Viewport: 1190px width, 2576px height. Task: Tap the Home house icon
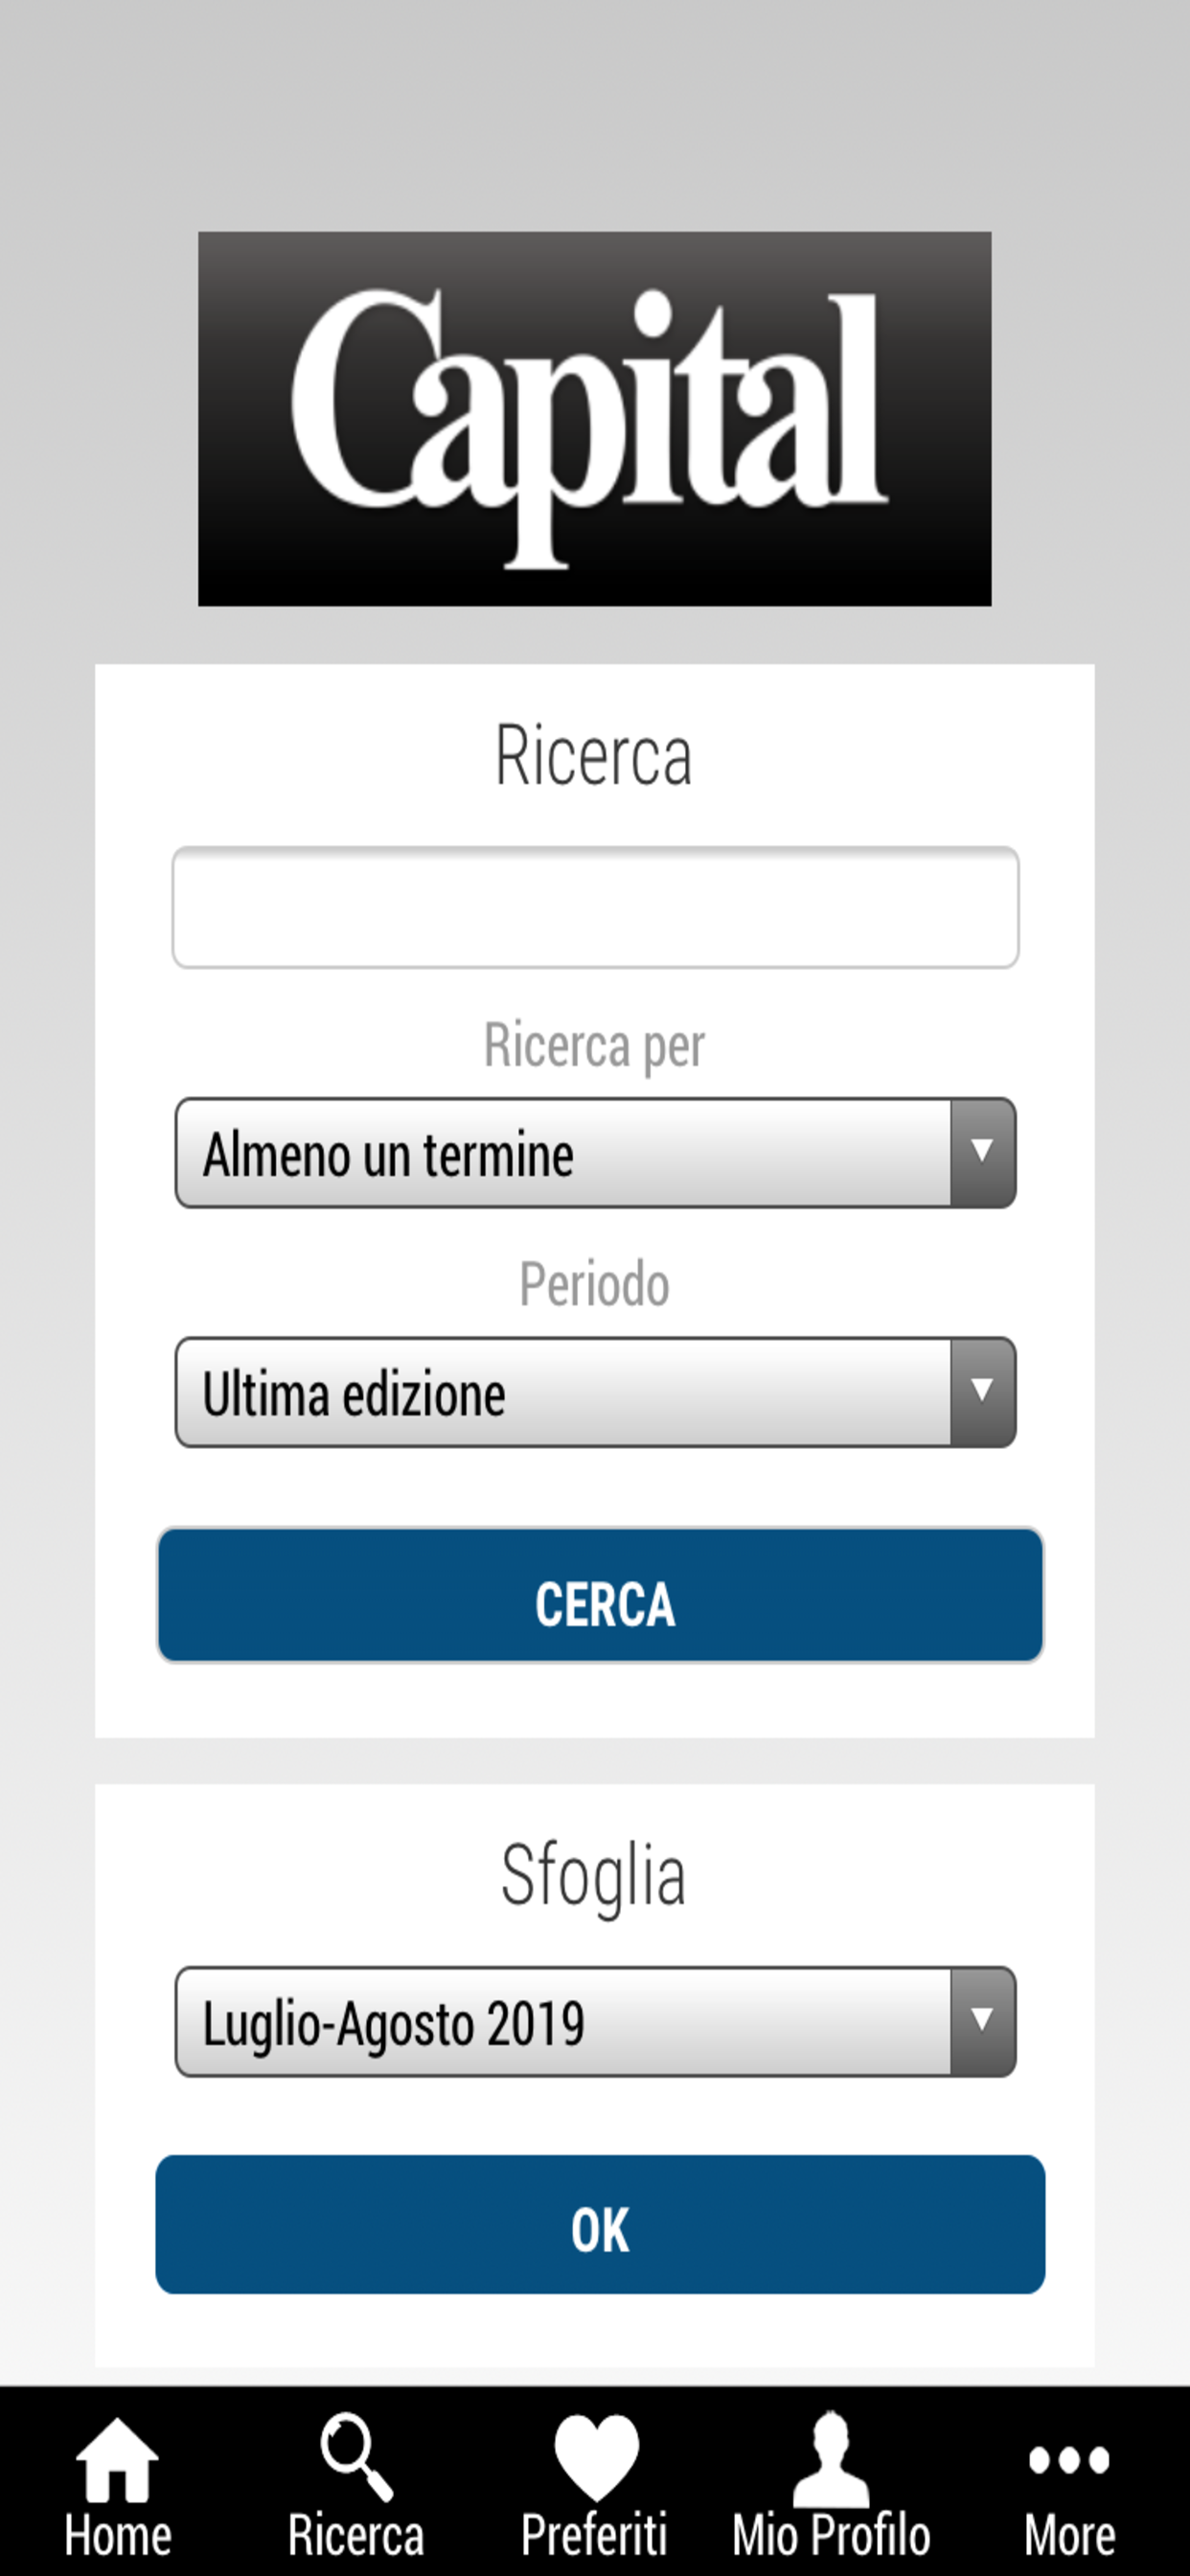point(117,2459)
